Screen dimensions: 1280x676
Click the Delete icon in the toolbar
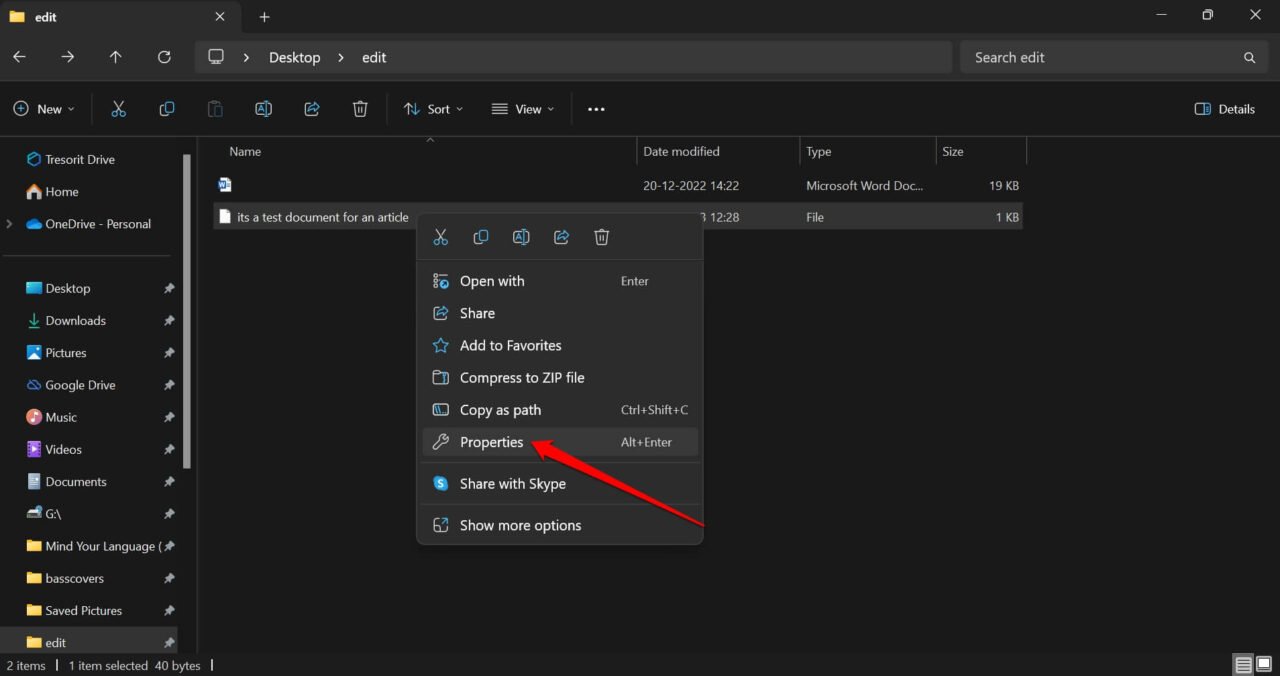pos(360,108)
